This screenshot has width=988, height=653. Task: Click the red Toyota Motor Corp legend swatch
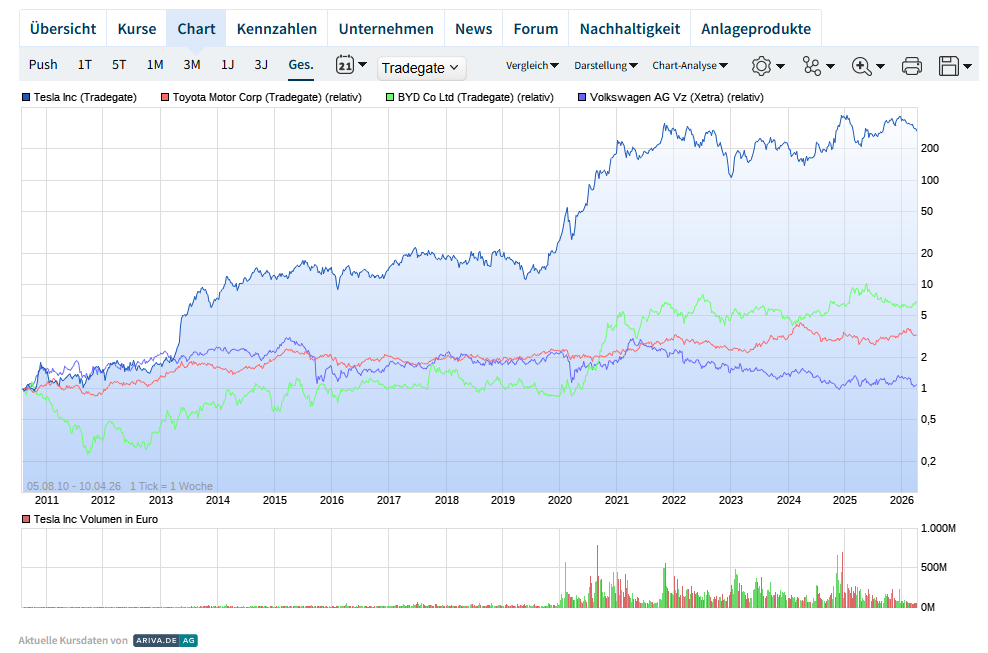[x=165, y=97]
